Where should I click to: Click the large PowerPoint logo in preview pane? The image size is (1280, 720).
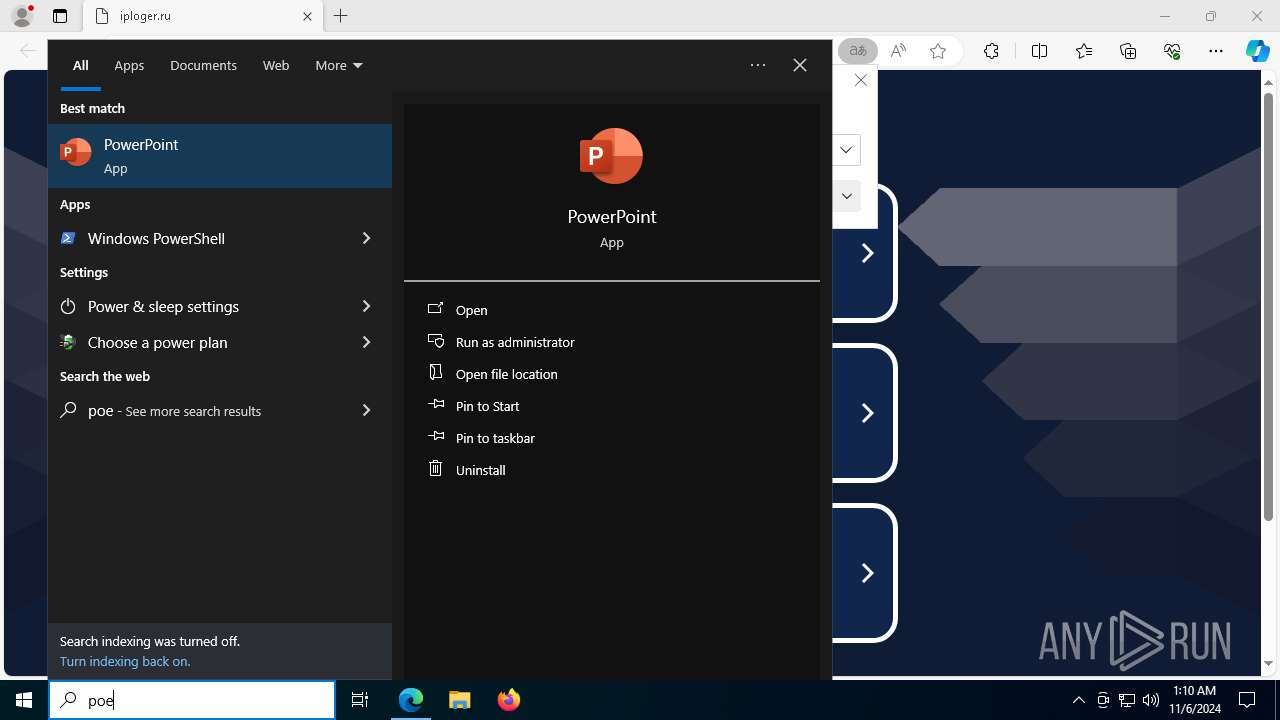coord(611,156)
